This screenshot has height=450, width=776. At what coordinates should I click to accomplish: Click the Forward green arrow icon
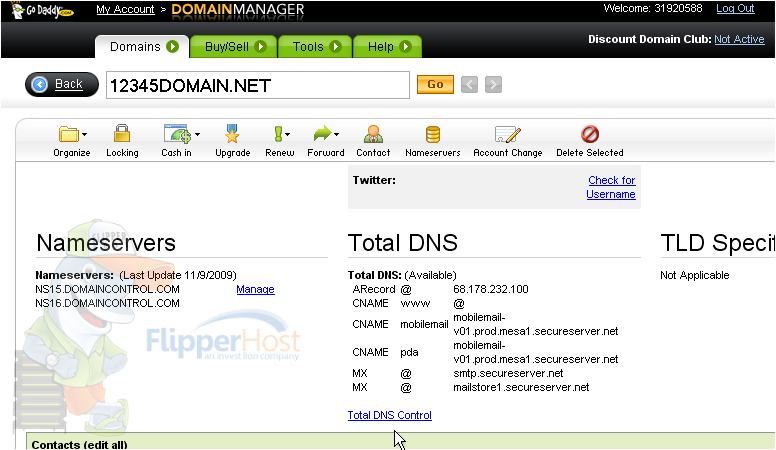[x=323, y=134]
